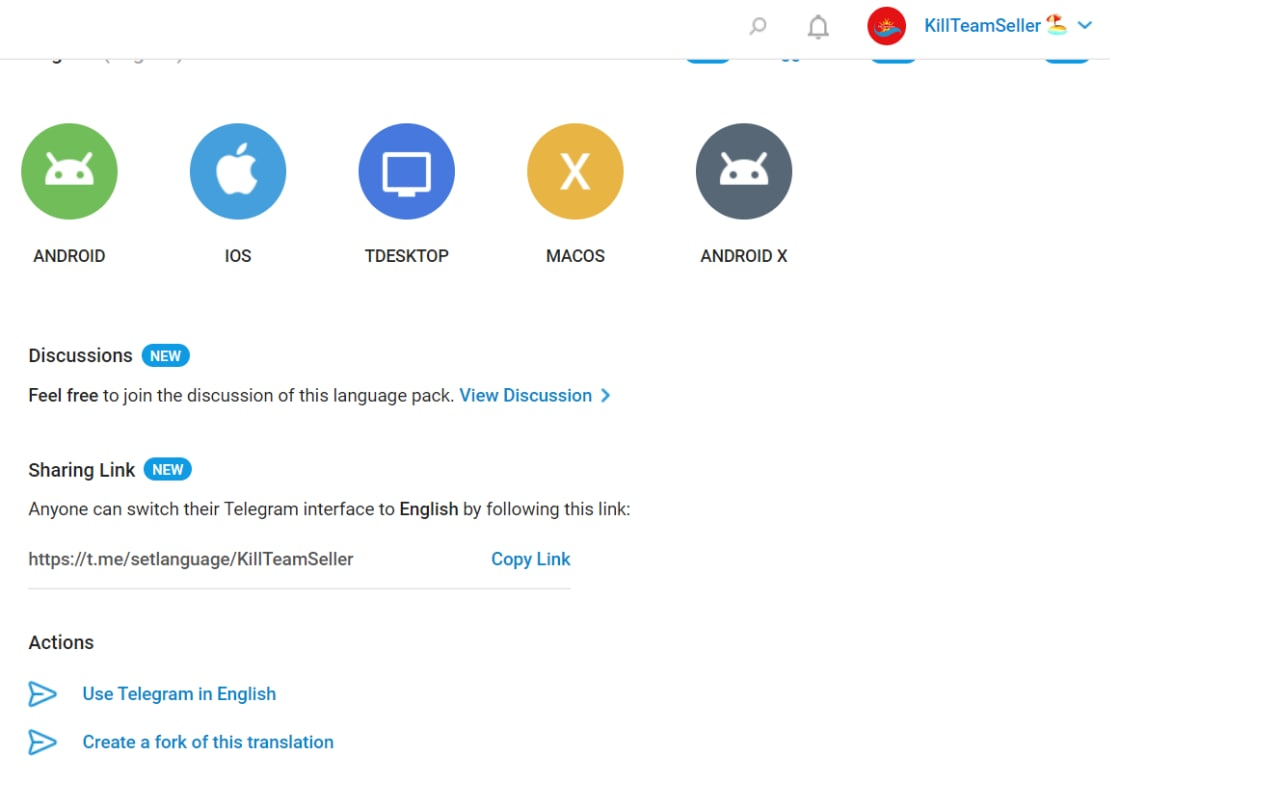Screen dimensions: 1280x807
Task: Open the KillTeamSeller account name
Action: (982, 26)
